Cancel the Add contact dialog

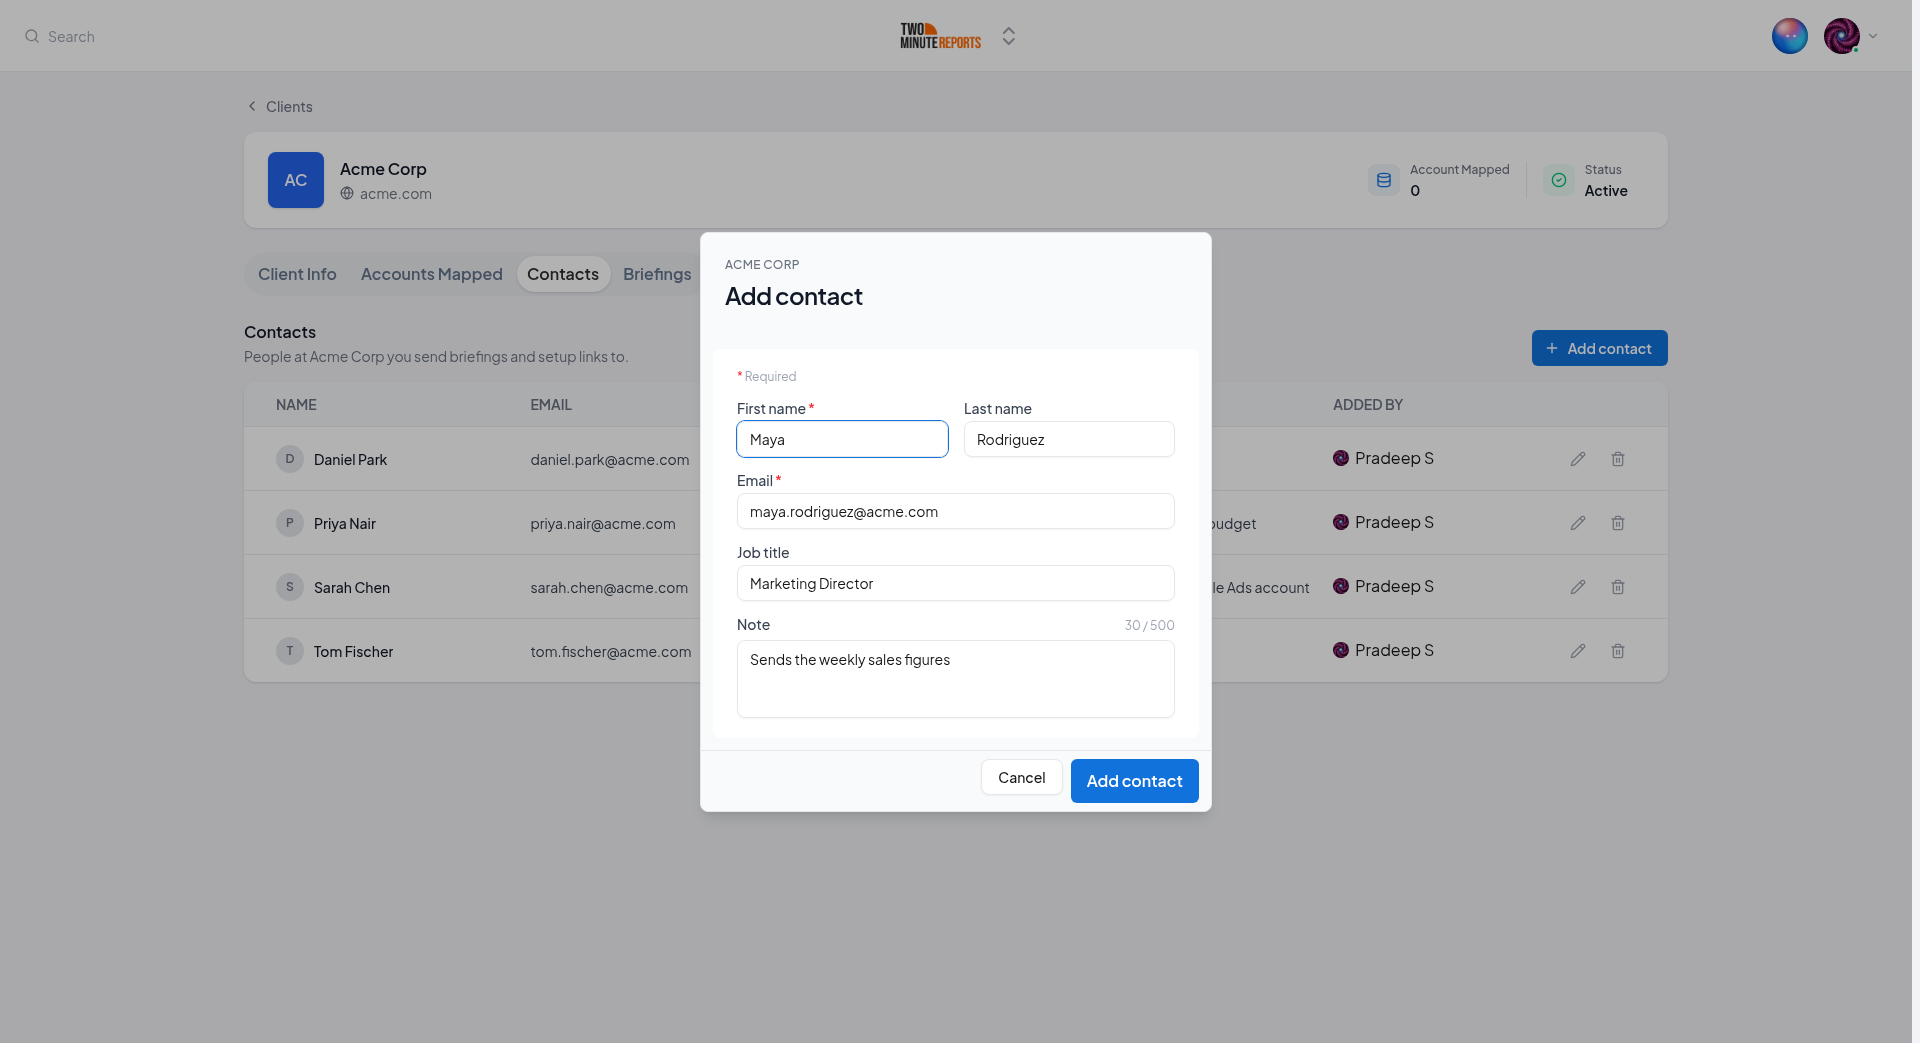pos(1021,777)
